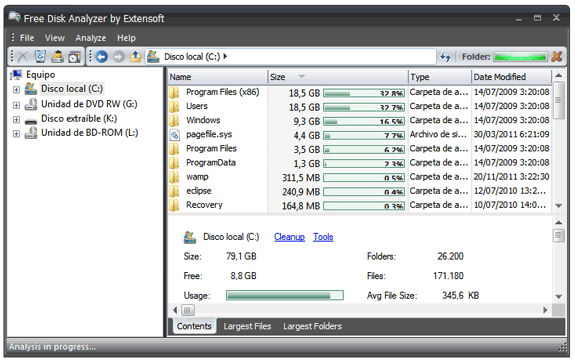Click the 311,5 MB size value of wamp
Image resolution: width=575 pixels, height=363 pixels.
(301, 178)
